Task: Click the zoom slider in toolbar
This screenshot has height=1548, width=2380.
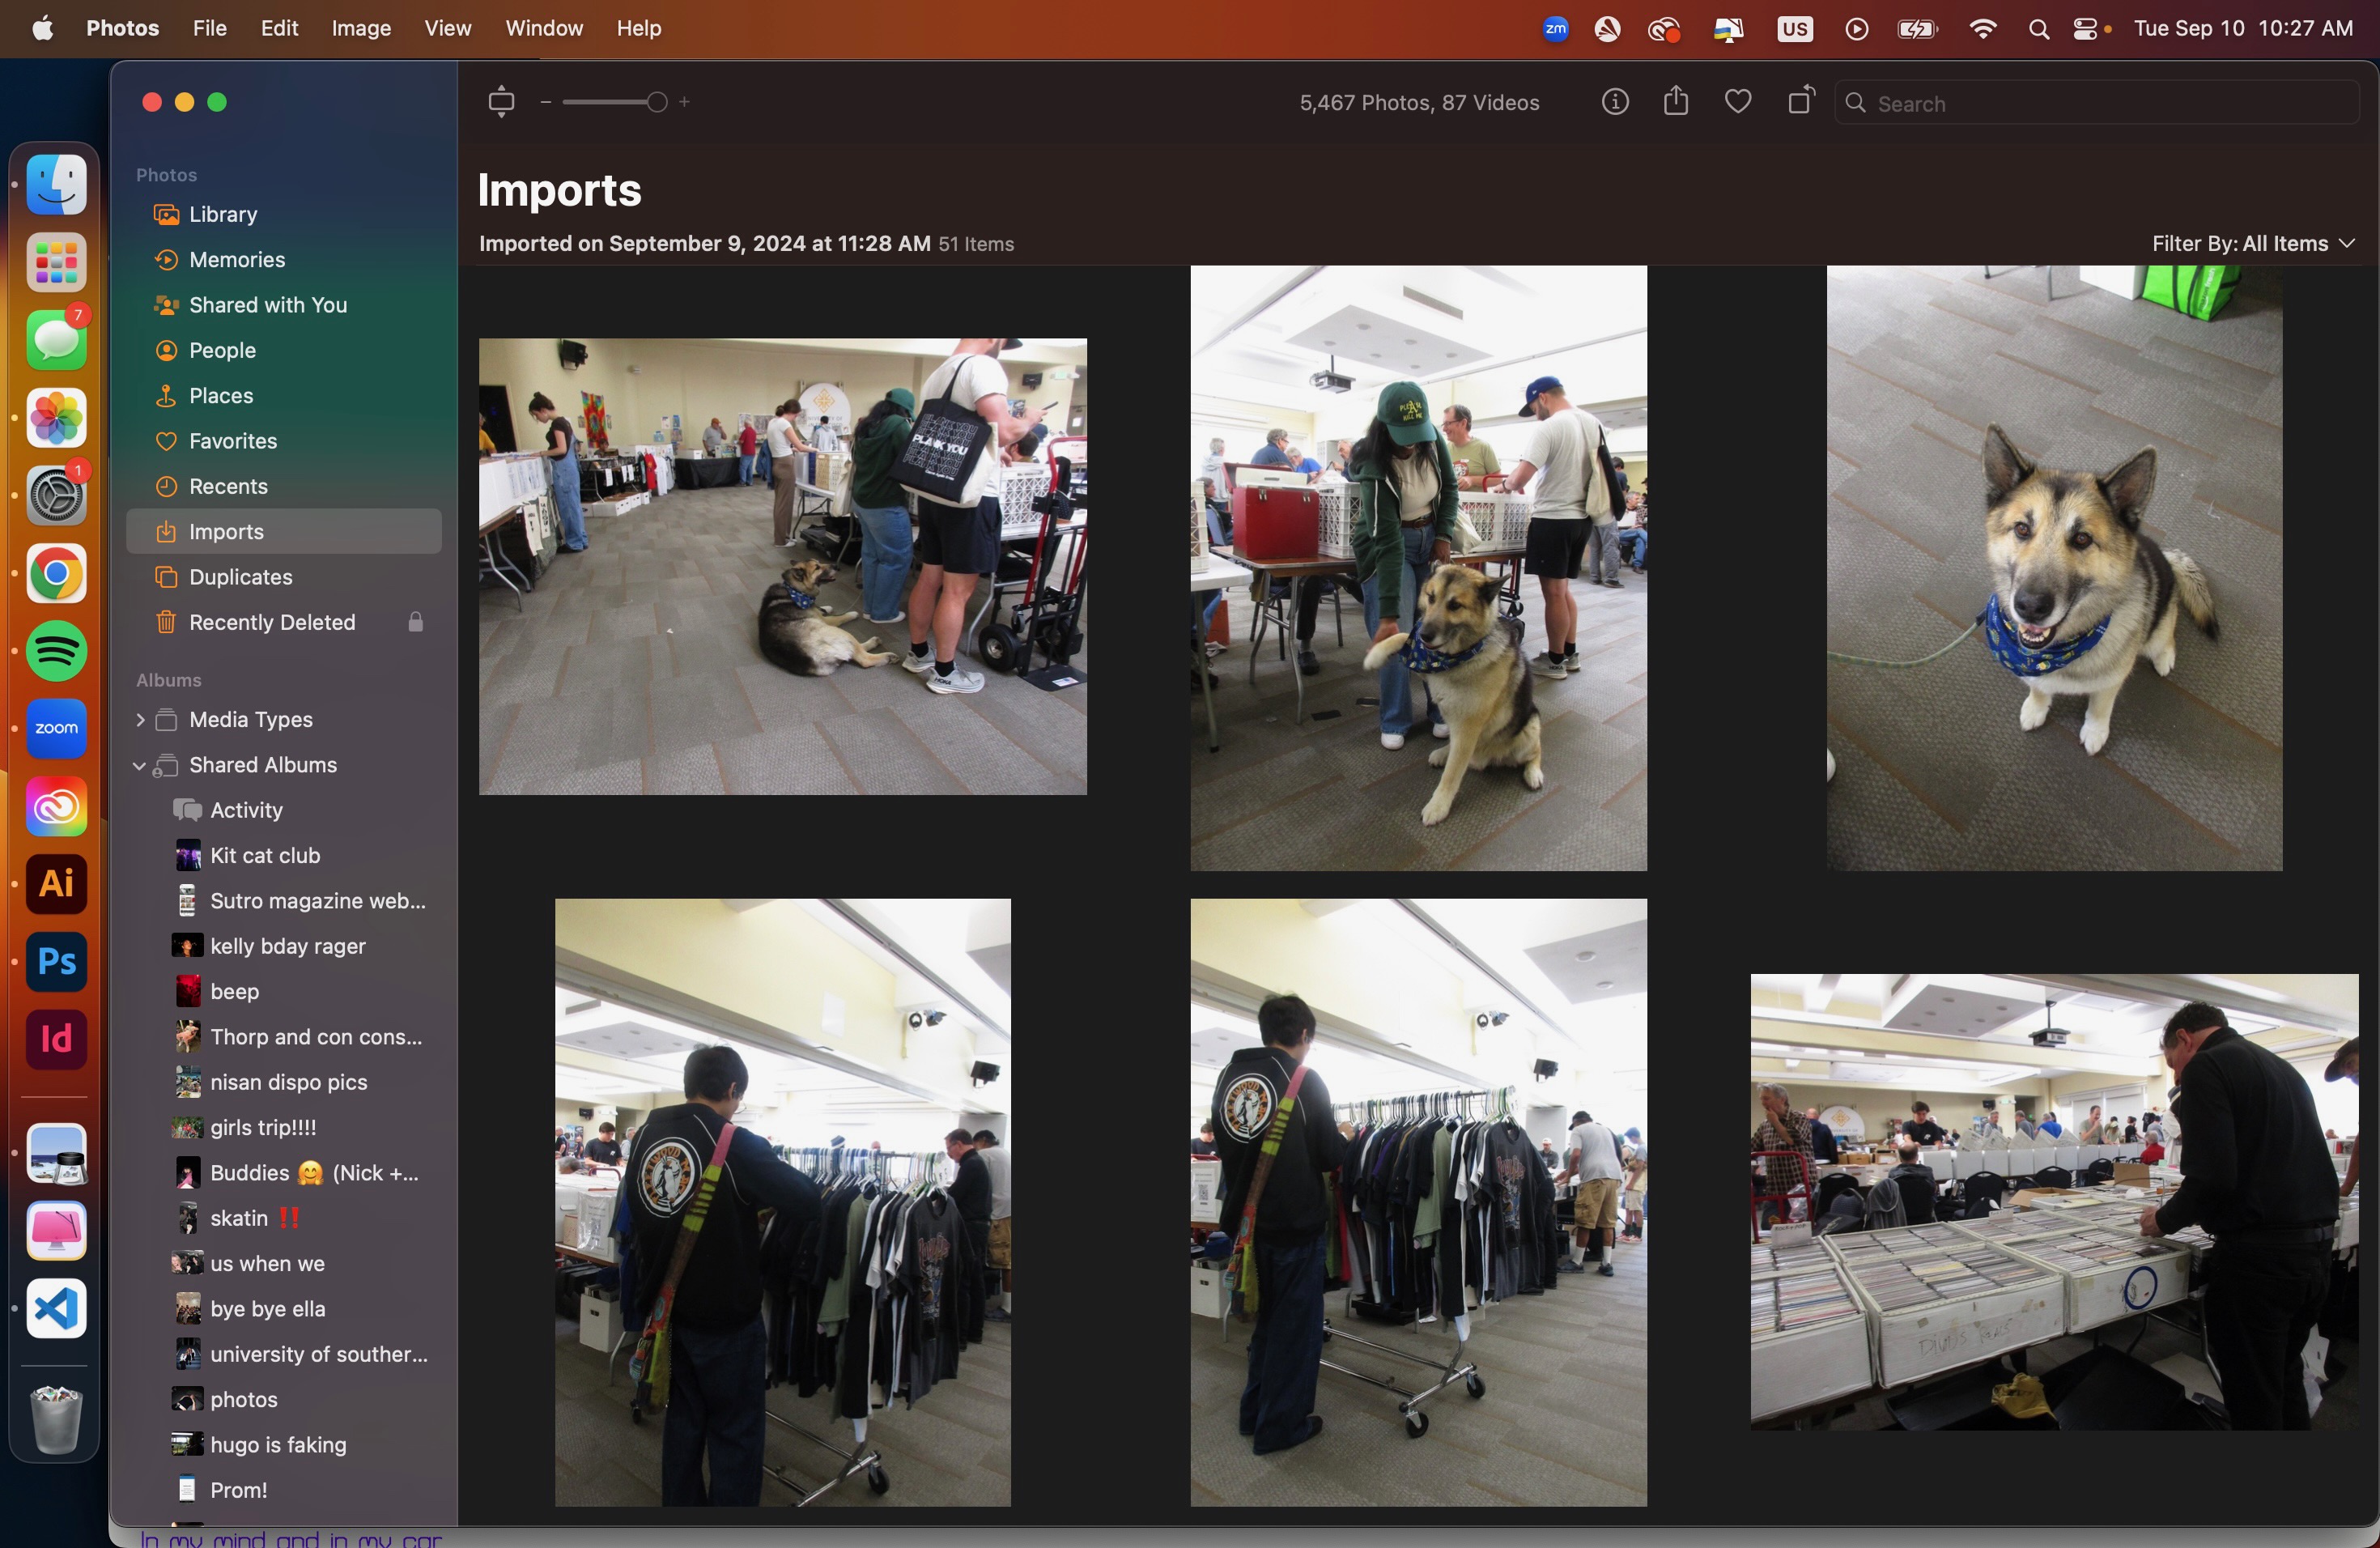Action: click(x=614, y=102)
